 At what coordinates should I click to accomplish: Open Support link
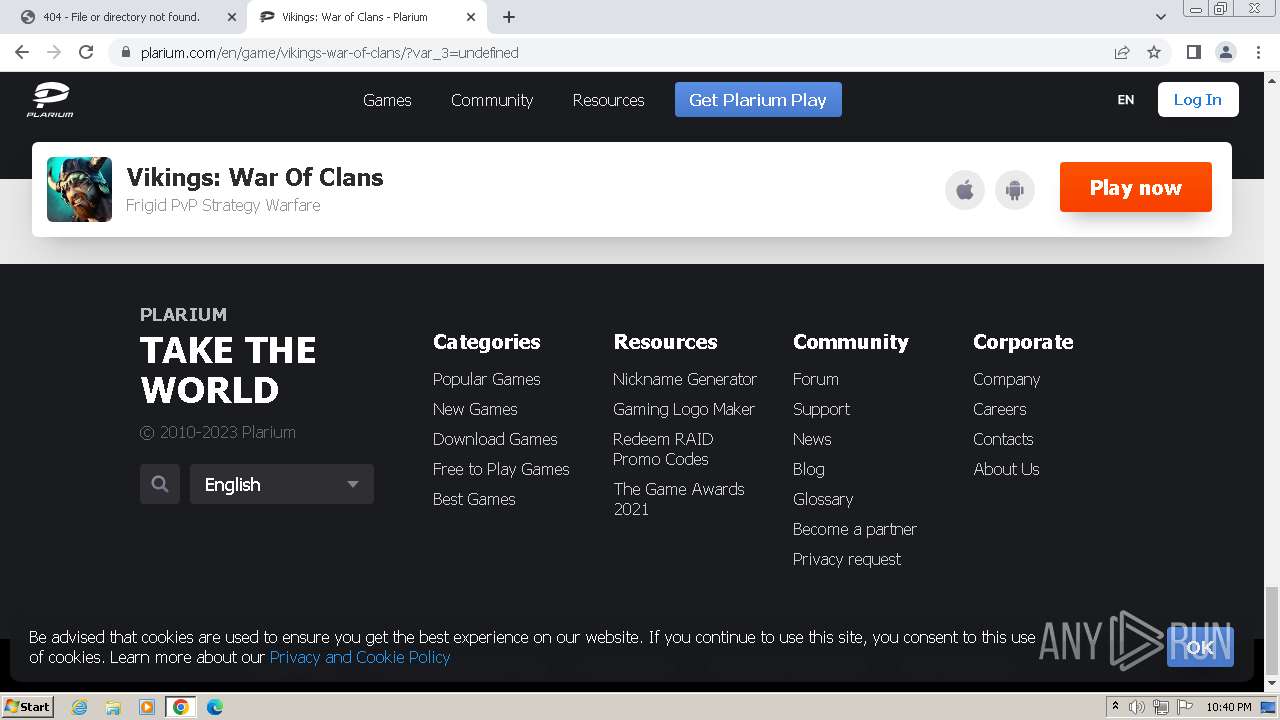[821, 409]
